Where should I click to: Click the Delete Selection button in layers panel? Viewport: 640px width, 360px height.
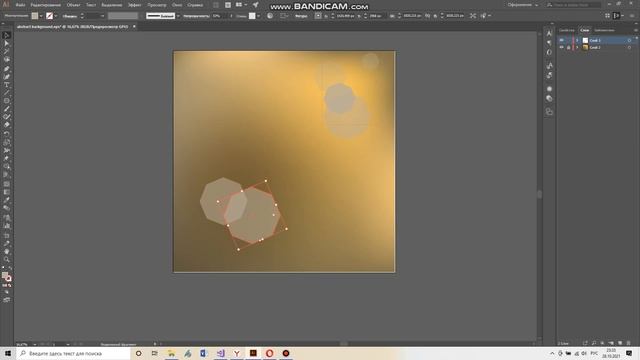629,343
